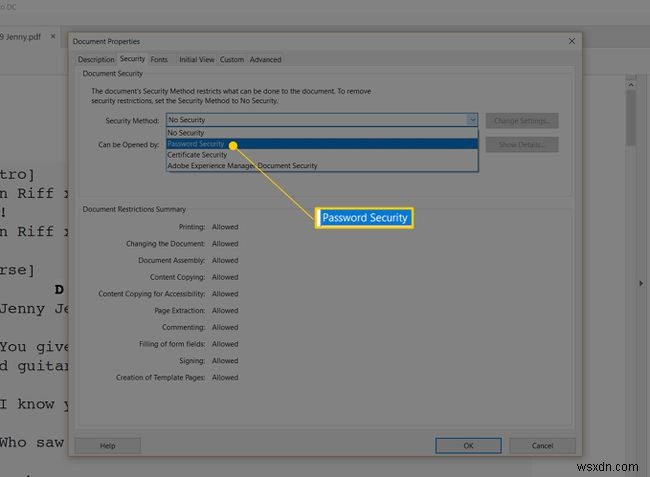Click the Show Details button
The height and width of the screenshot is (477, 650).
[522, 145]
